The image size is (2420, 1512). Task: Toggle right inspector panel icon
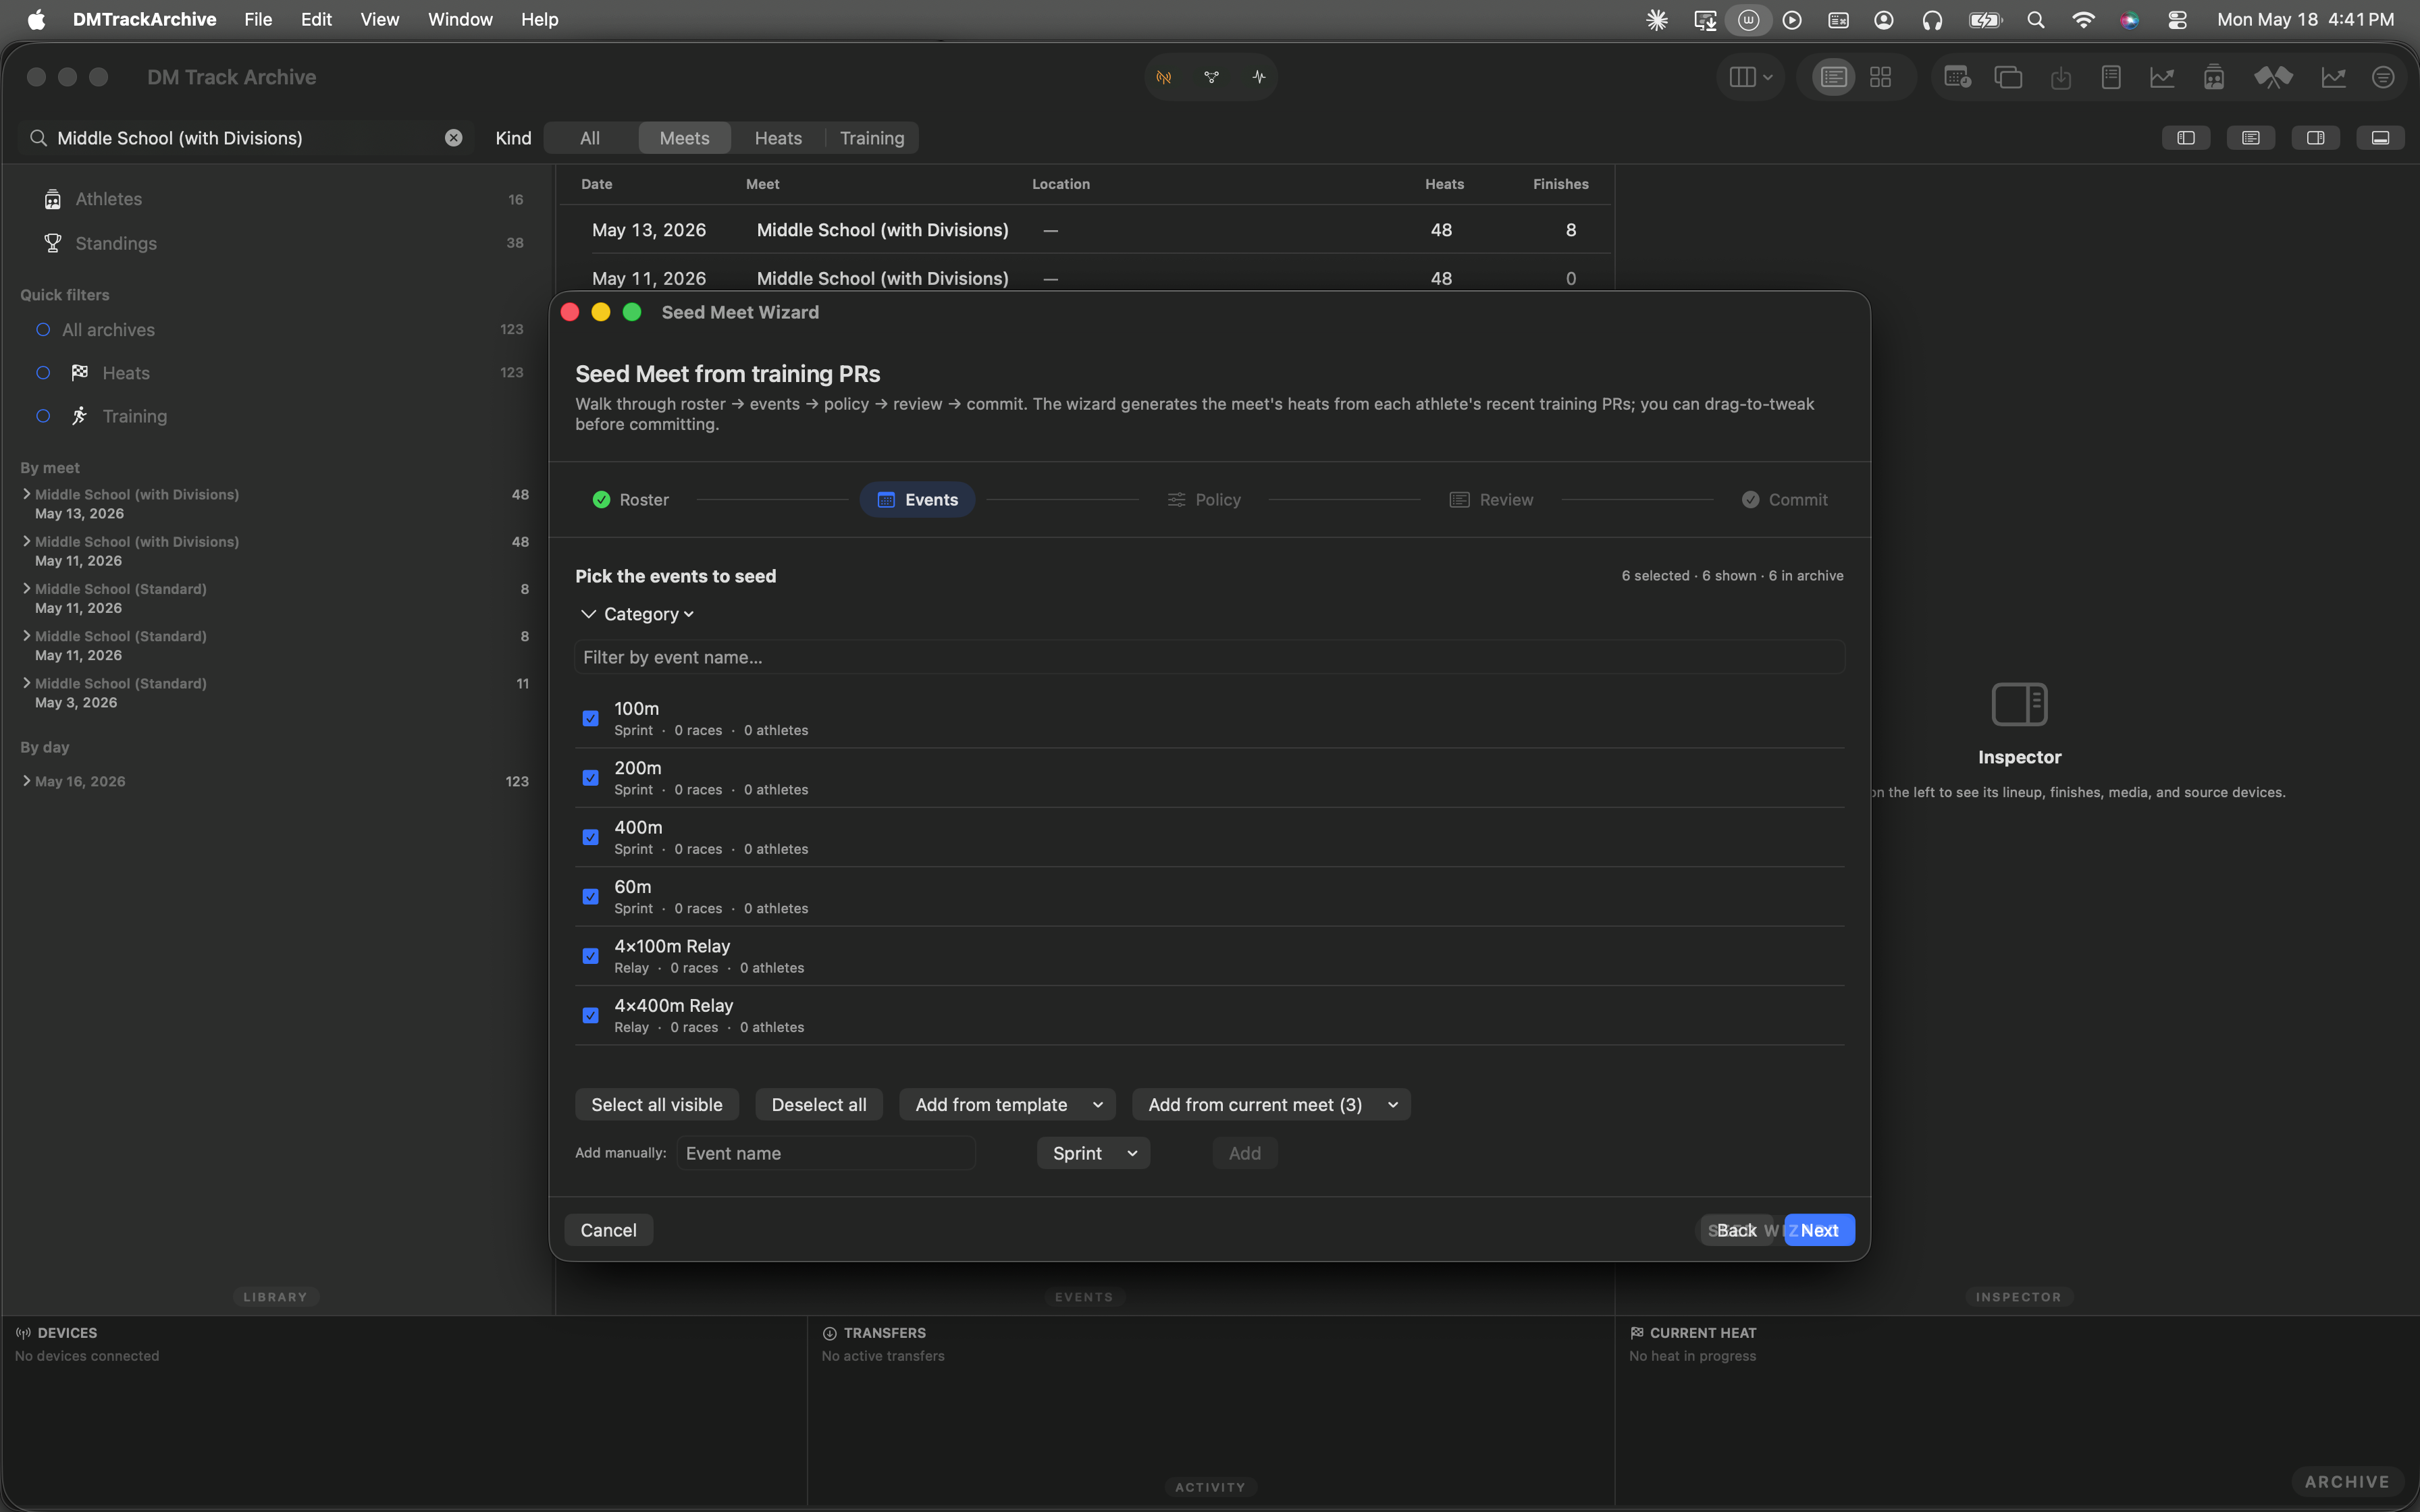point(2315,138)
